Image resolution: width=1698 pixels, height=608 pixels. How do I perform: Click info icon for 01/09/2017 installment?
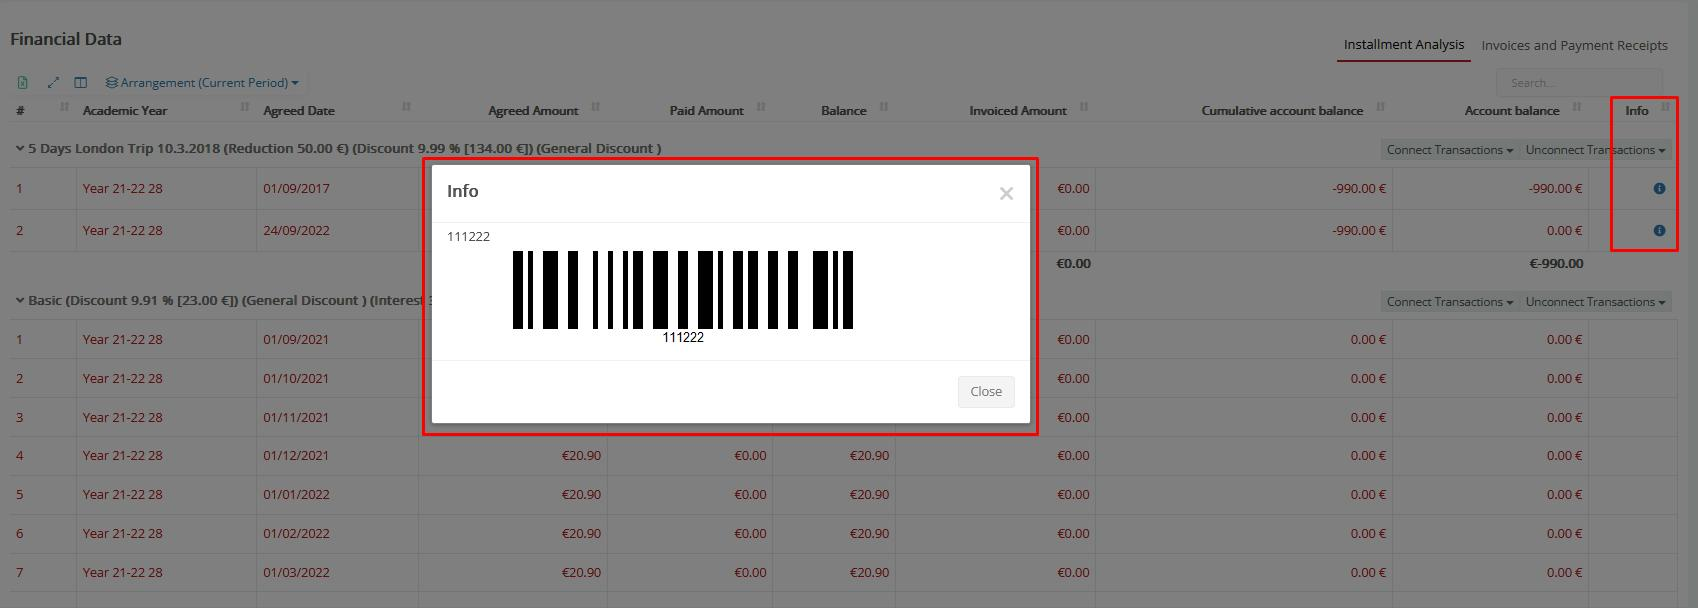tap(1659, 188)
